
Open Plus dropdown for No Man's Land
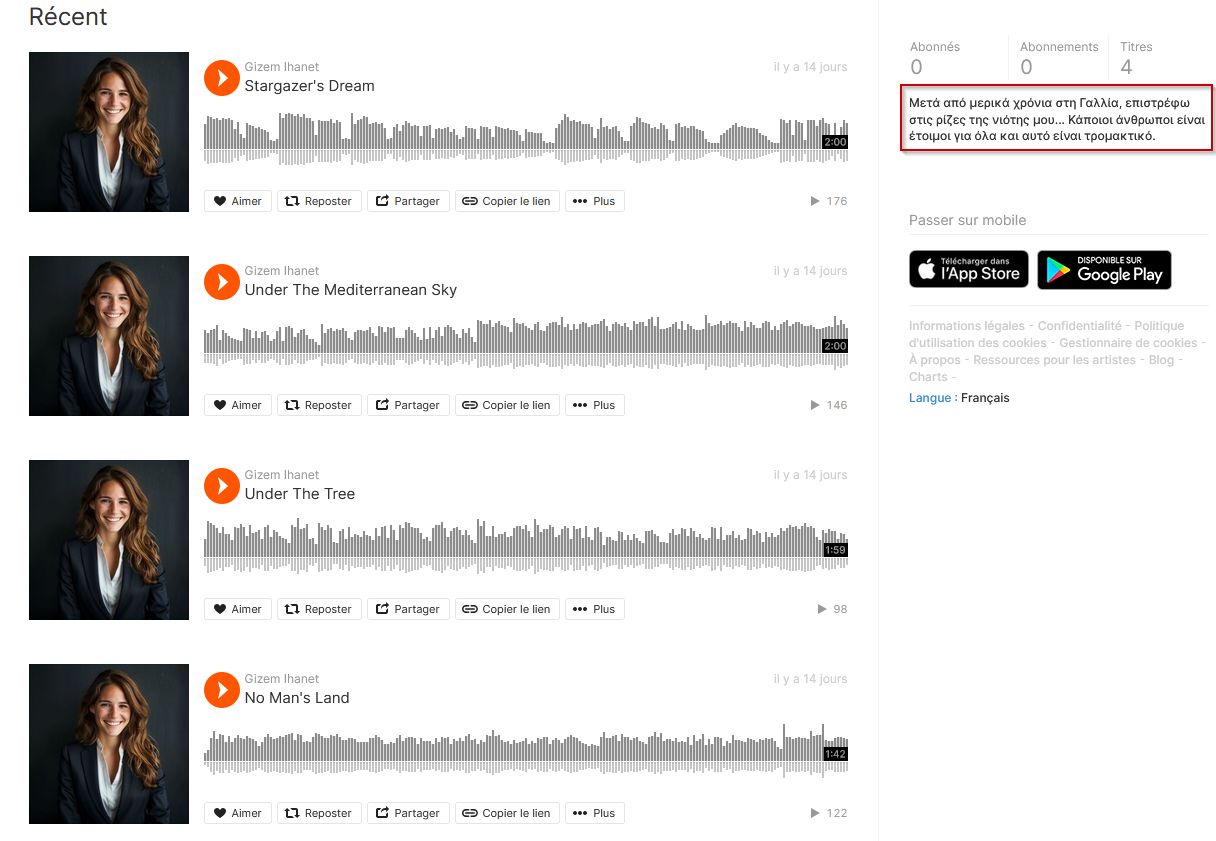tap(595, 813)
